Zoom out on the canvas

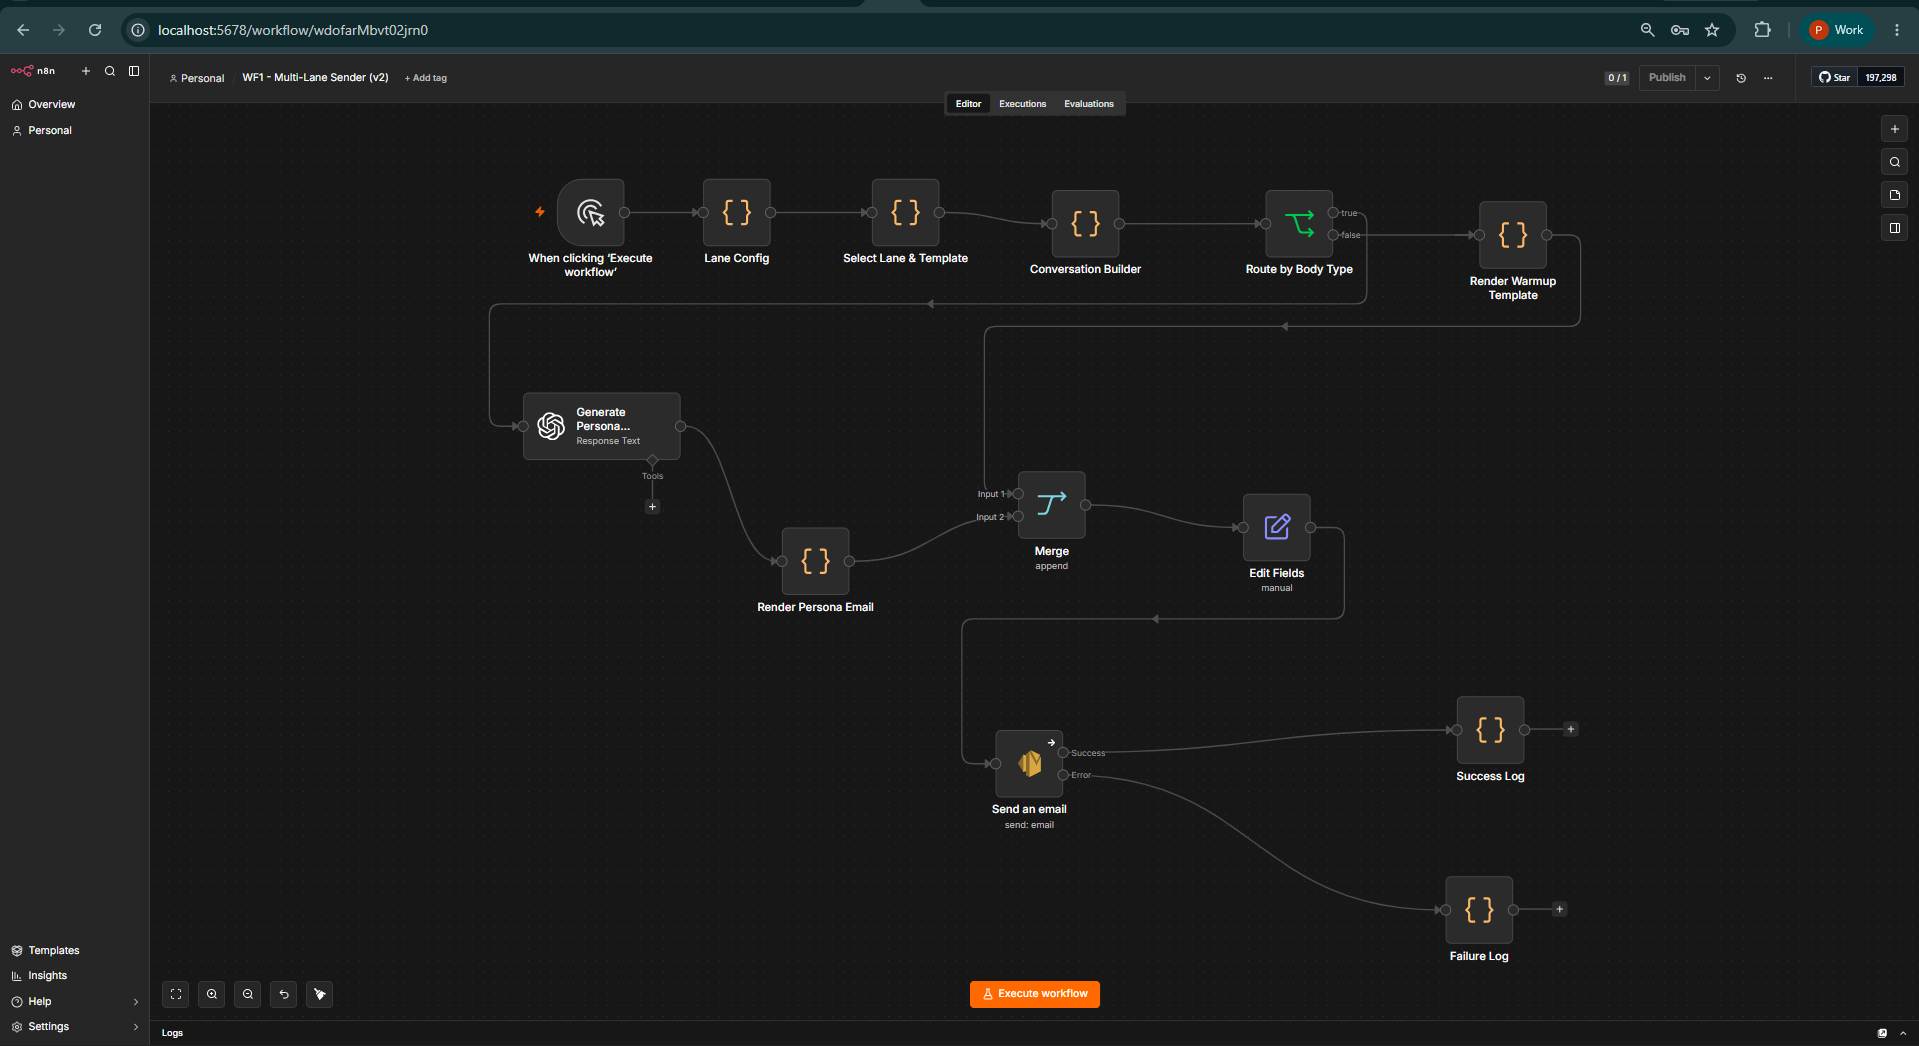point(248,994)
